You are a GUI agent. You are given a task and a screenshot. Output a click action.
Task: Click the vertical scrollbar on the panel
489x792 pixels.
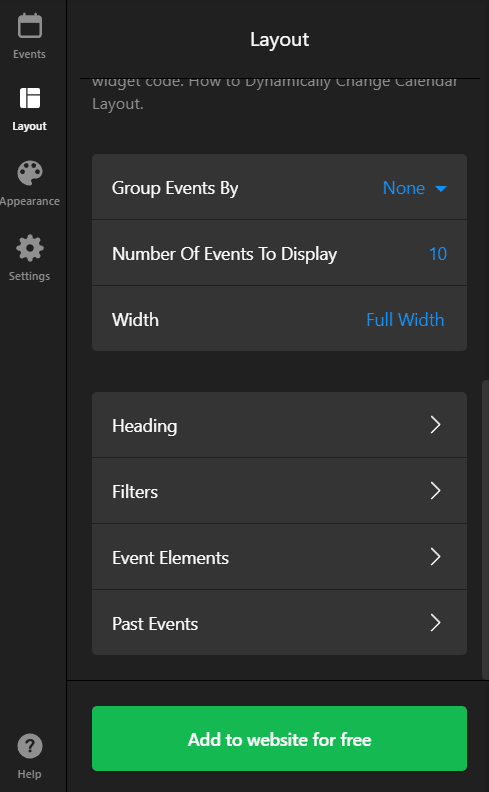(485, 529)
